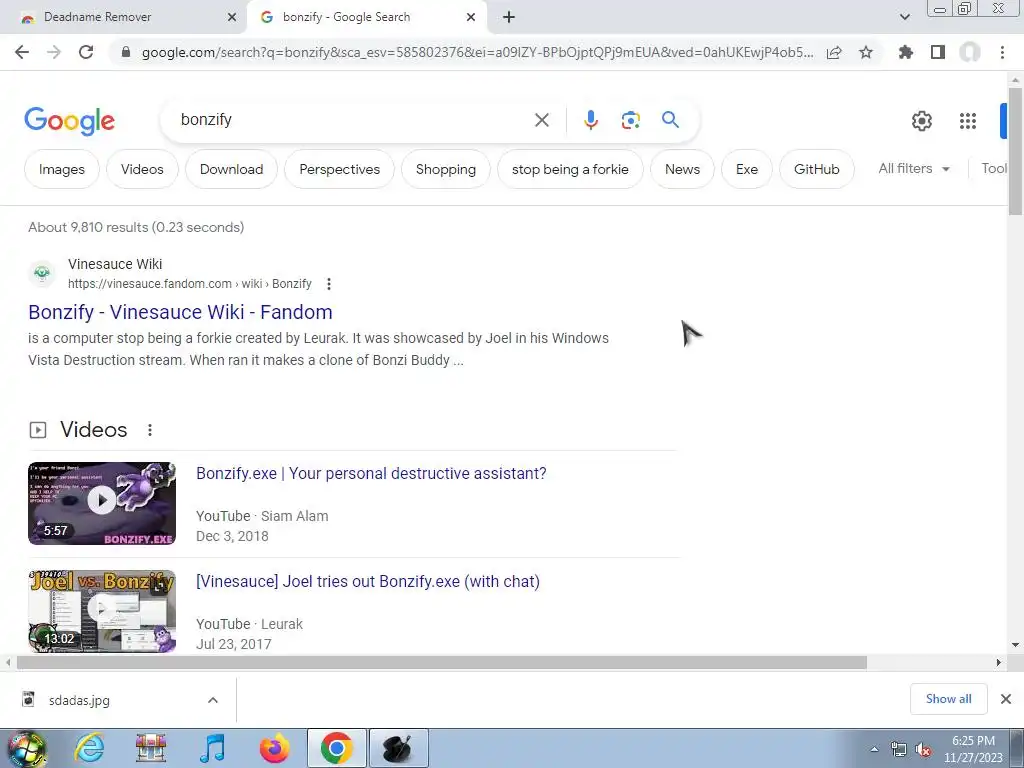
Task: Open the Chrome profile avatar
Action: [x=970, y=52]
